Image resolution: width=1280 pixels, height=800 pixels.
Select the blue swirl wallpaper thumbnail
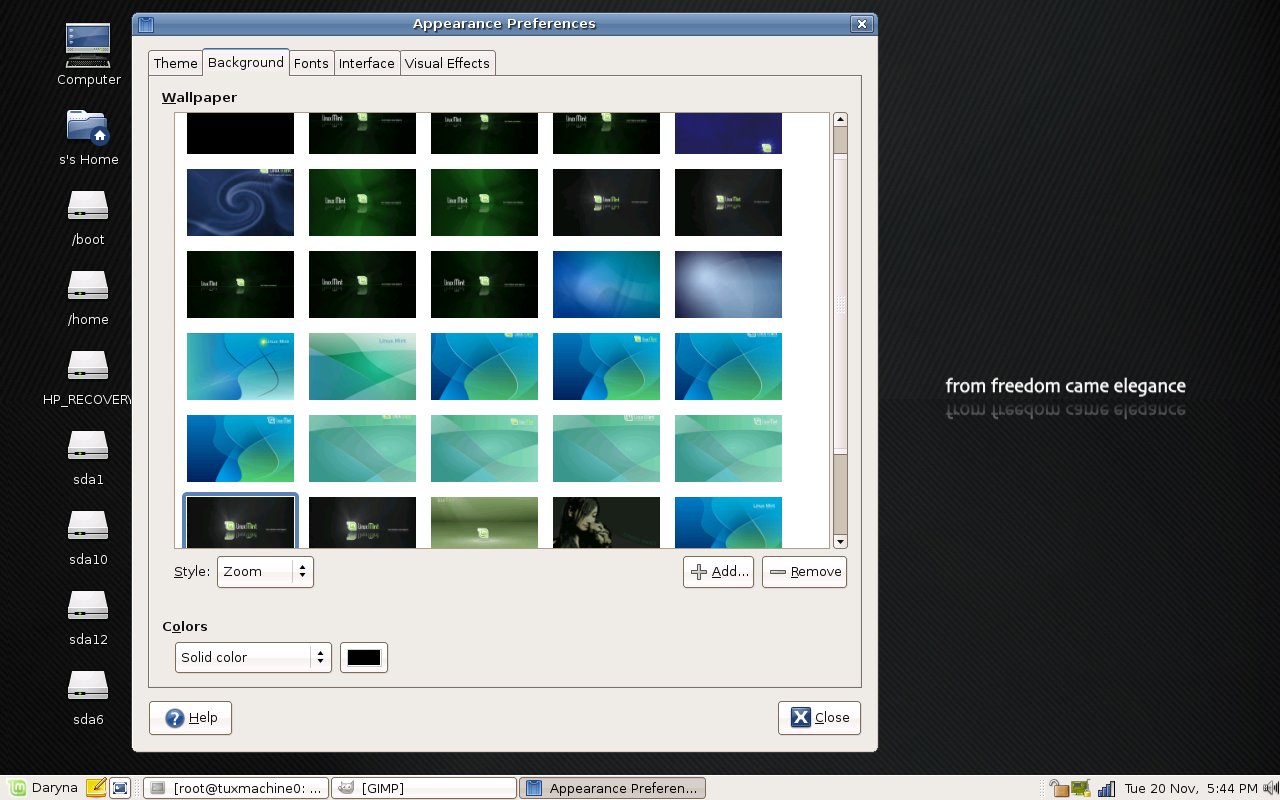coord(240,202)
